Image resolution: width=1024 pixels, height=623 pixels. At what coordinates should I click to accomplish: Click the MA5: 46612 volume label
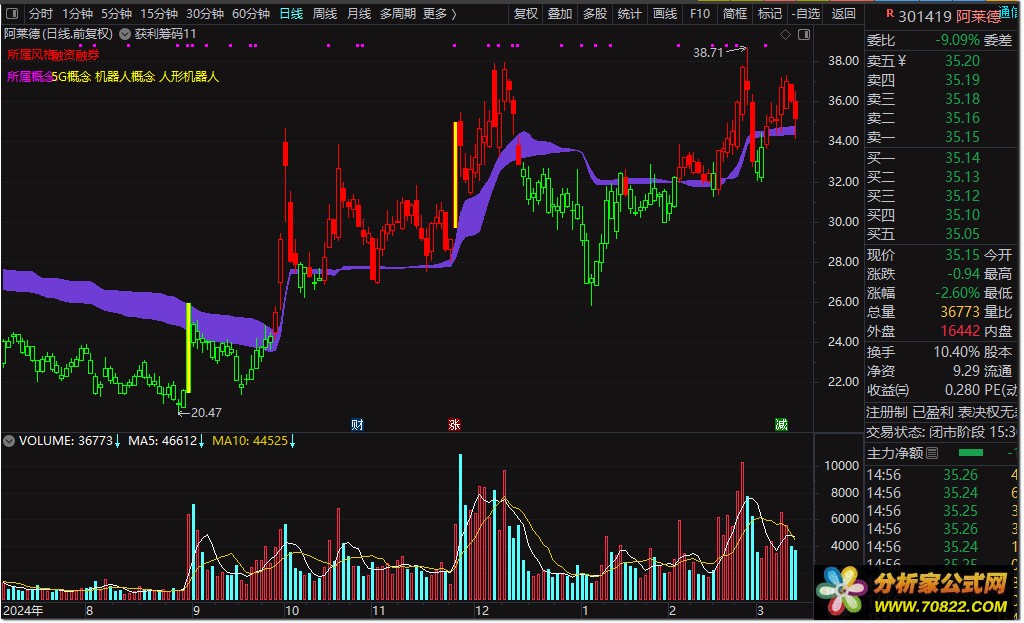[x=166, y=441]
